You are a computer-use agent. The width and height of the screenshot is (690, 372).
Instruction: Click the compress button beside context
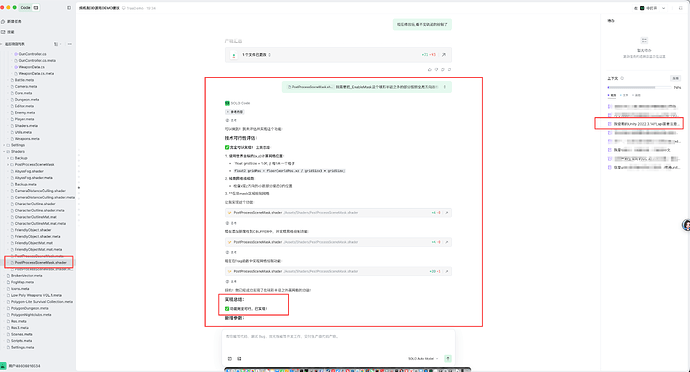click(x=675, y=78)
